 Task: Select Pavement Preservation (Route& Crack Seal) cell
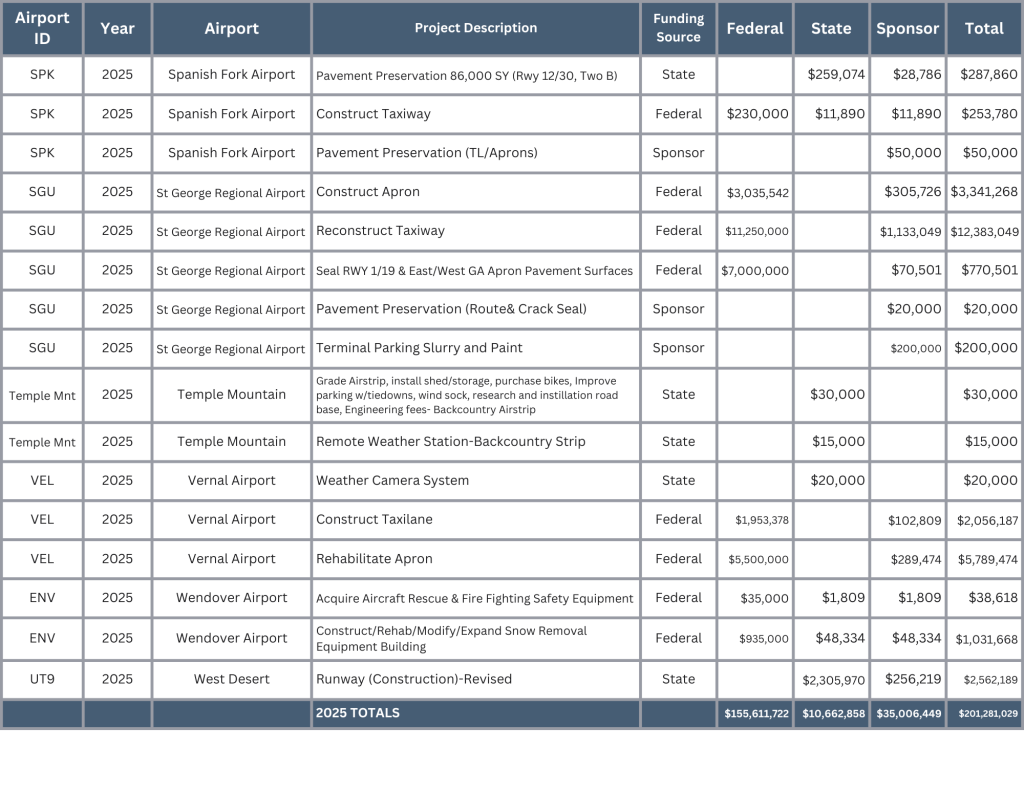[x=475, y=309]
